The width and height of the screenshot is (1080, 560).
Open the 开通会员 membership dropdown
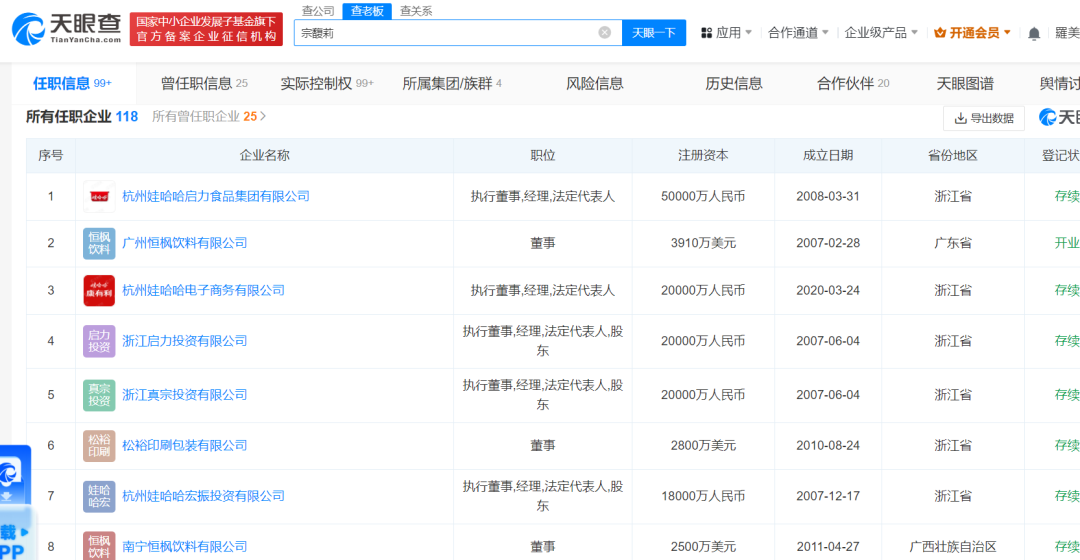(x=972, y=33)
